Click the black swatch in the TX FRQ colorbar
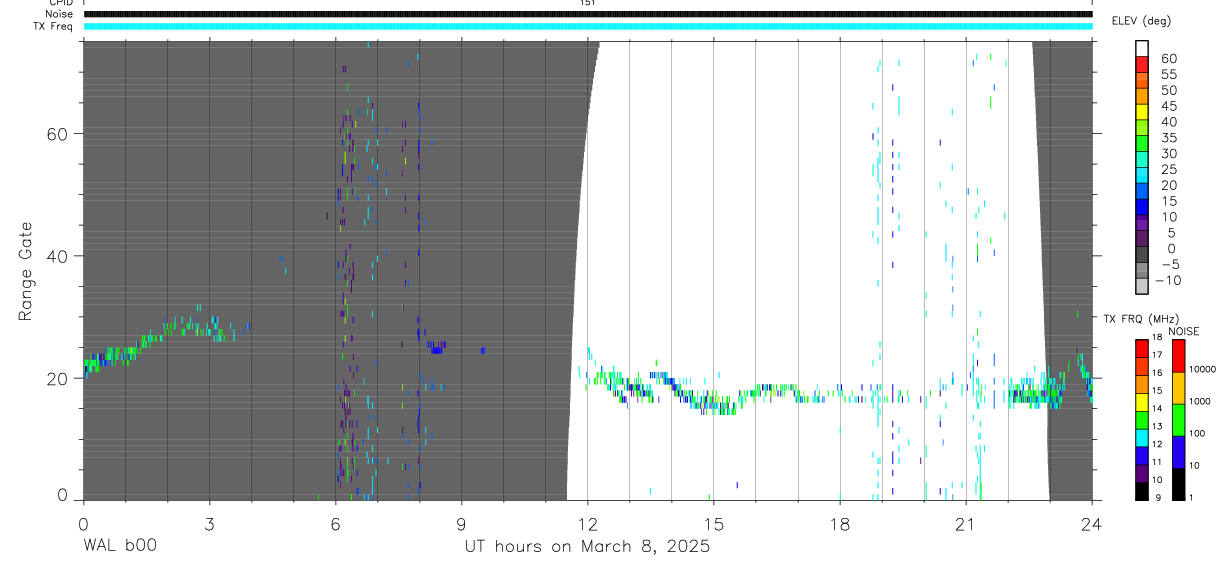The width and height of the screenshot is (1228, 567). pos(1142,490)
